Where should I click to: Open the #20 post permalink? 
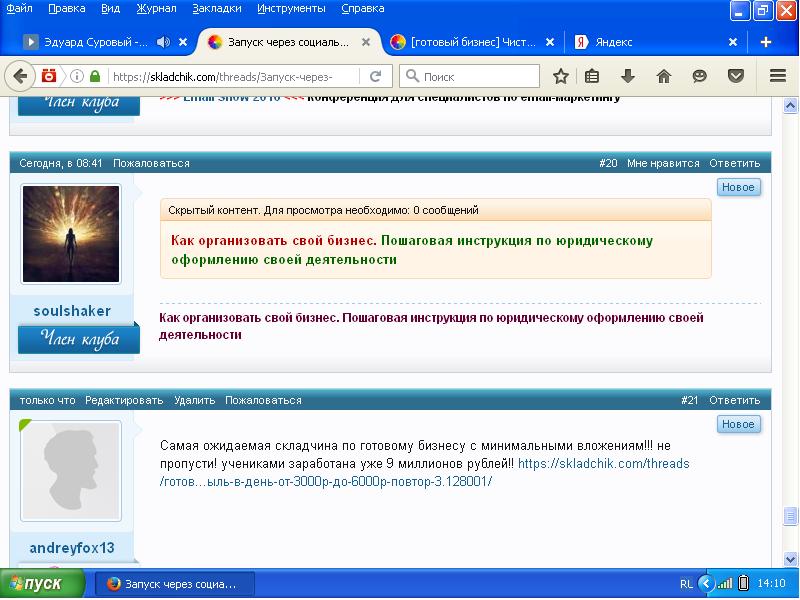tap(608, 163)
